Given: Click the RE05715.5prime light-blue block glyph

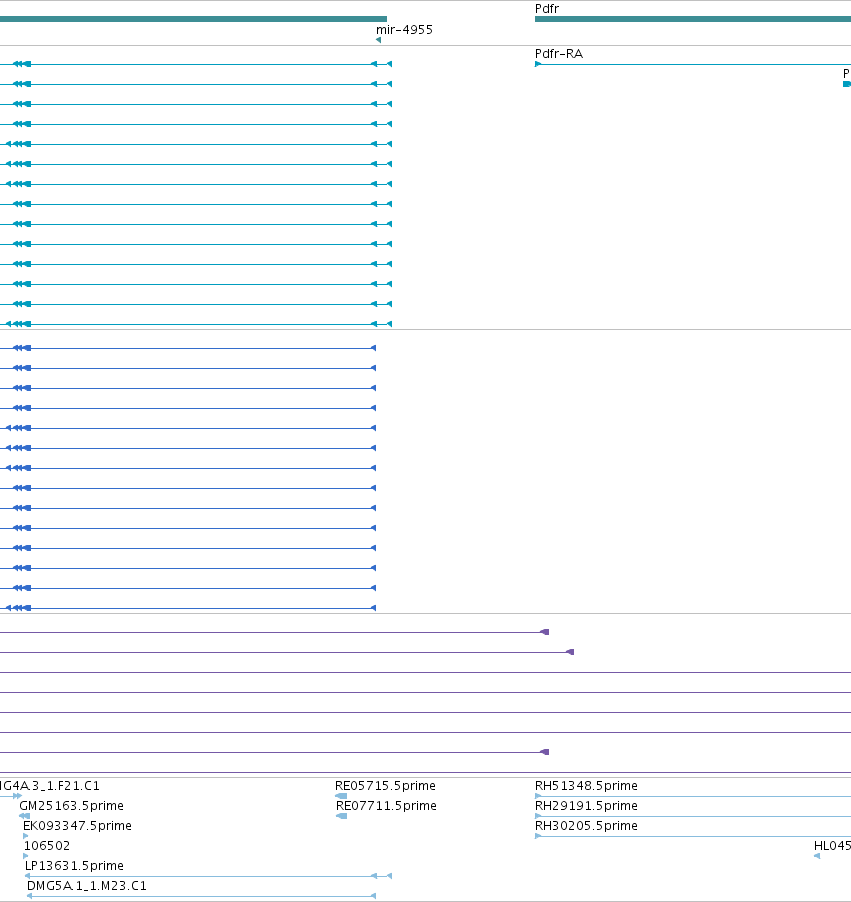Looking at the screenshot, I should coord(341,796).
